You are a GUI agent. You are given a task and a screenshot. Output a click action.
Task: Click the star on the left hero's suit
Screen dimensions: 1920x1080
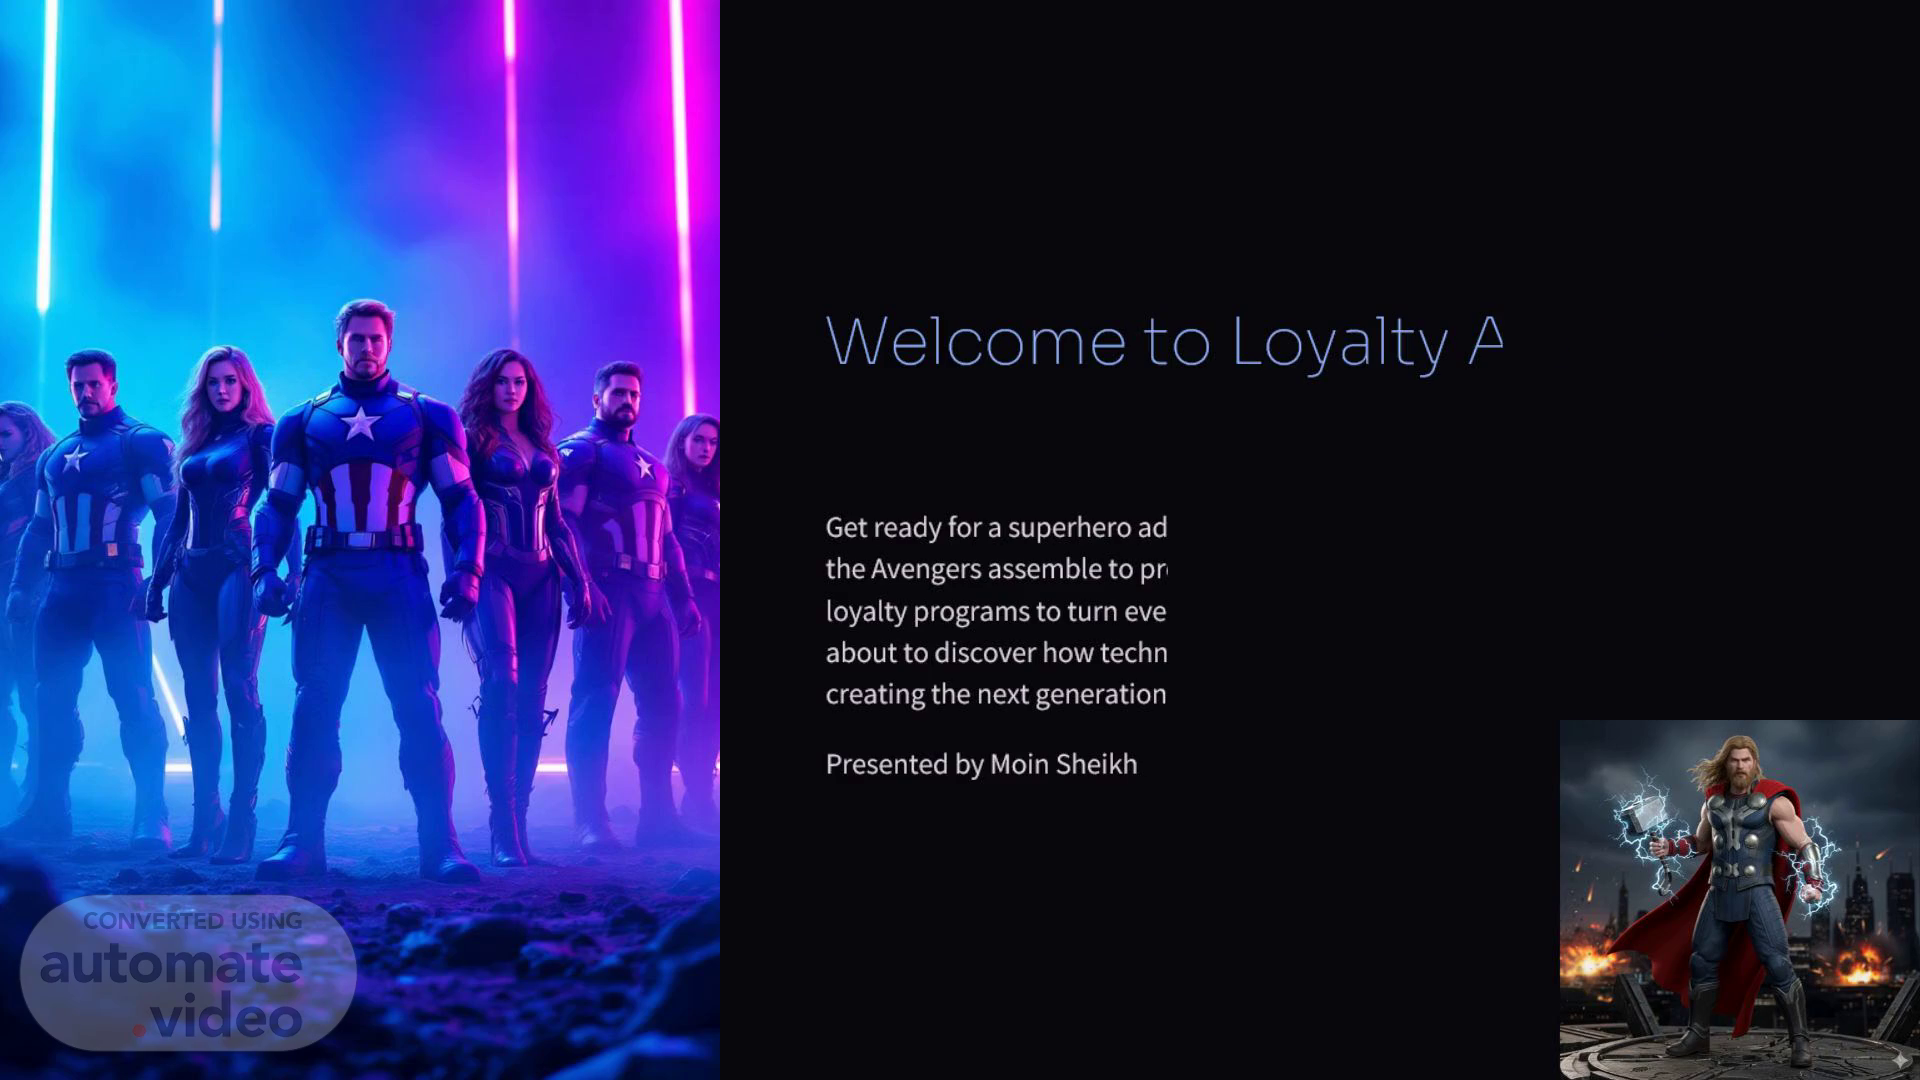tap(75, 458)
